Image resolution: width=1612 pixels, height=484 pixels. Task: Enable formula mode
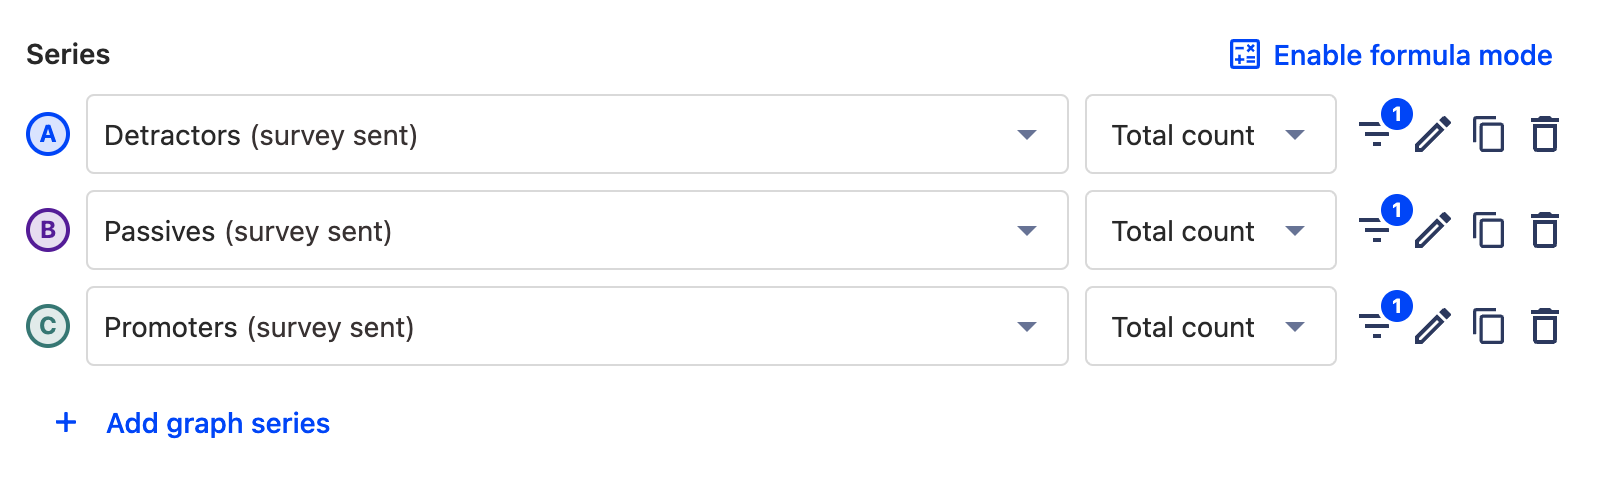click(x=1391, y=55)
